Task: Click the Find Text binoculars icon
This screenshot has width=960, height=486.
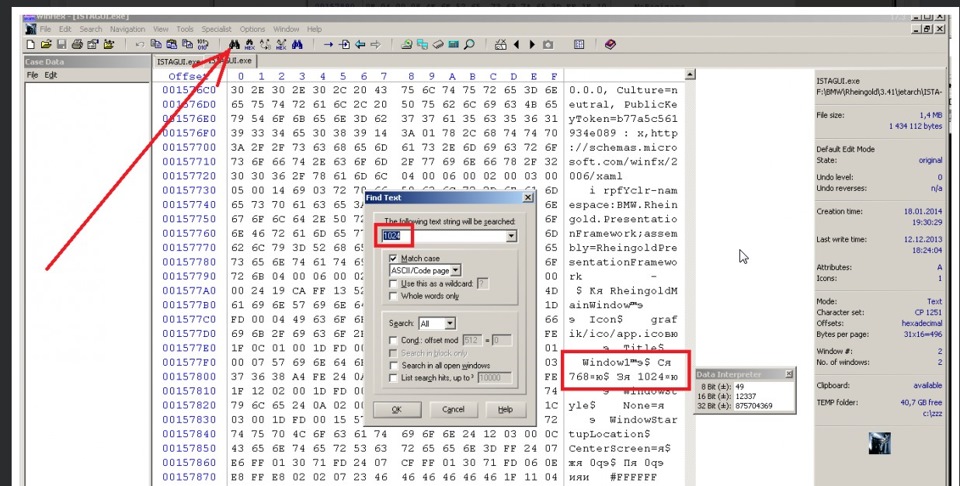Action: [234, 45]
